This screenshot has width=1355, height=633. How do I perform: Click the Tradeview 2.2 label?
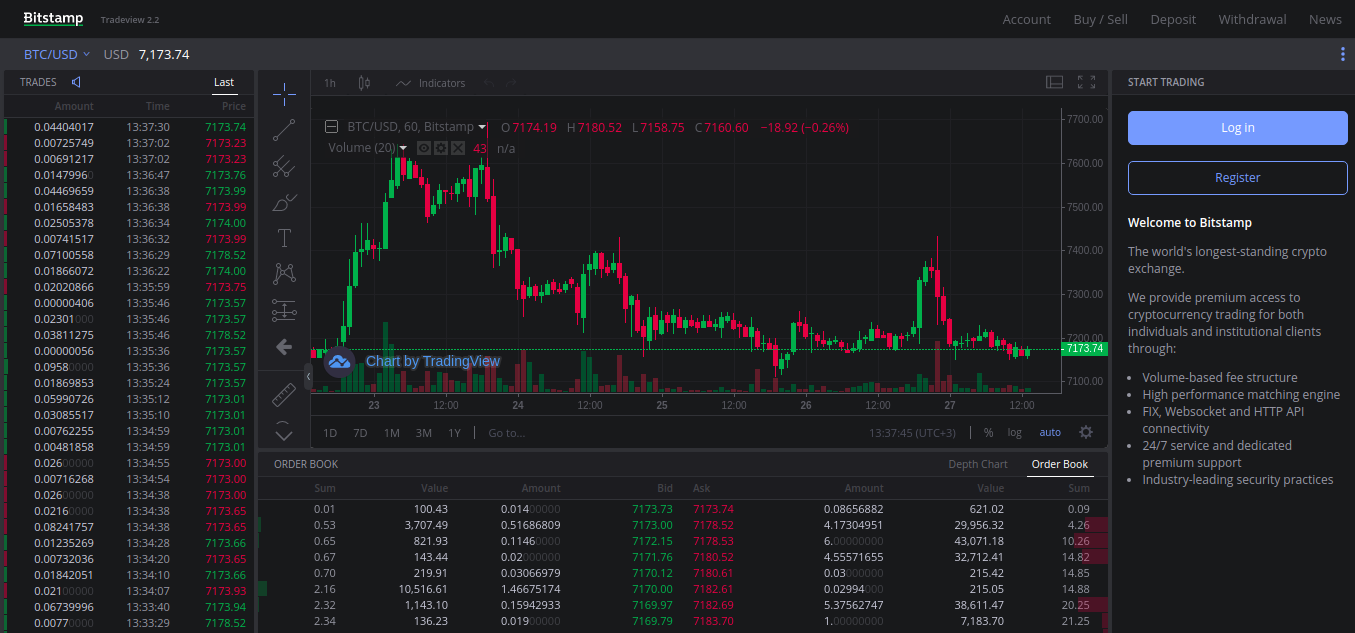click(x=130, y=20)
